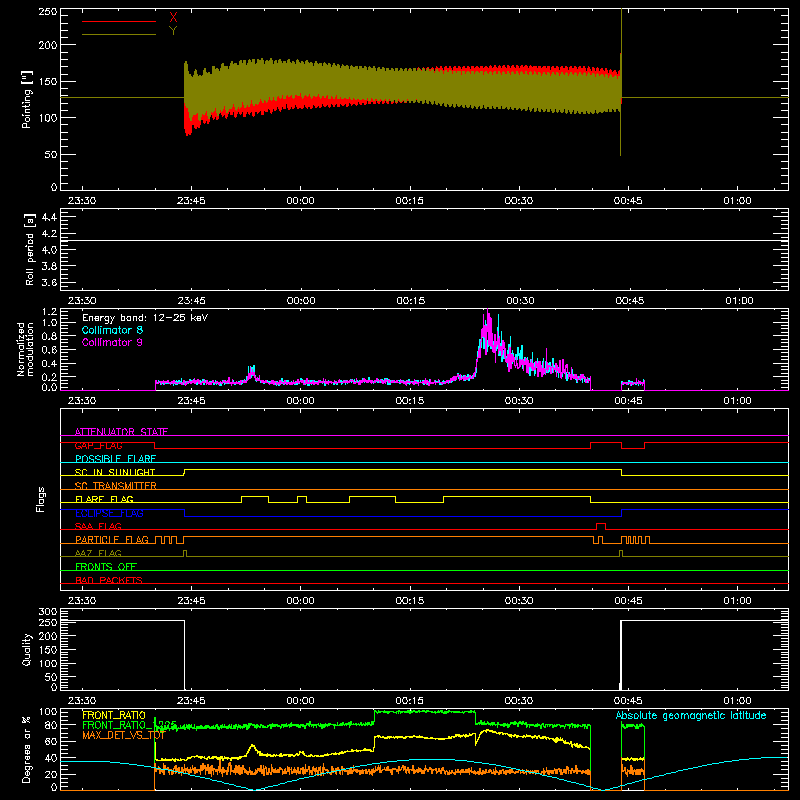Click '23:45' under the Pointing plot
Screen dimensions: 800x800
(191, 201)
